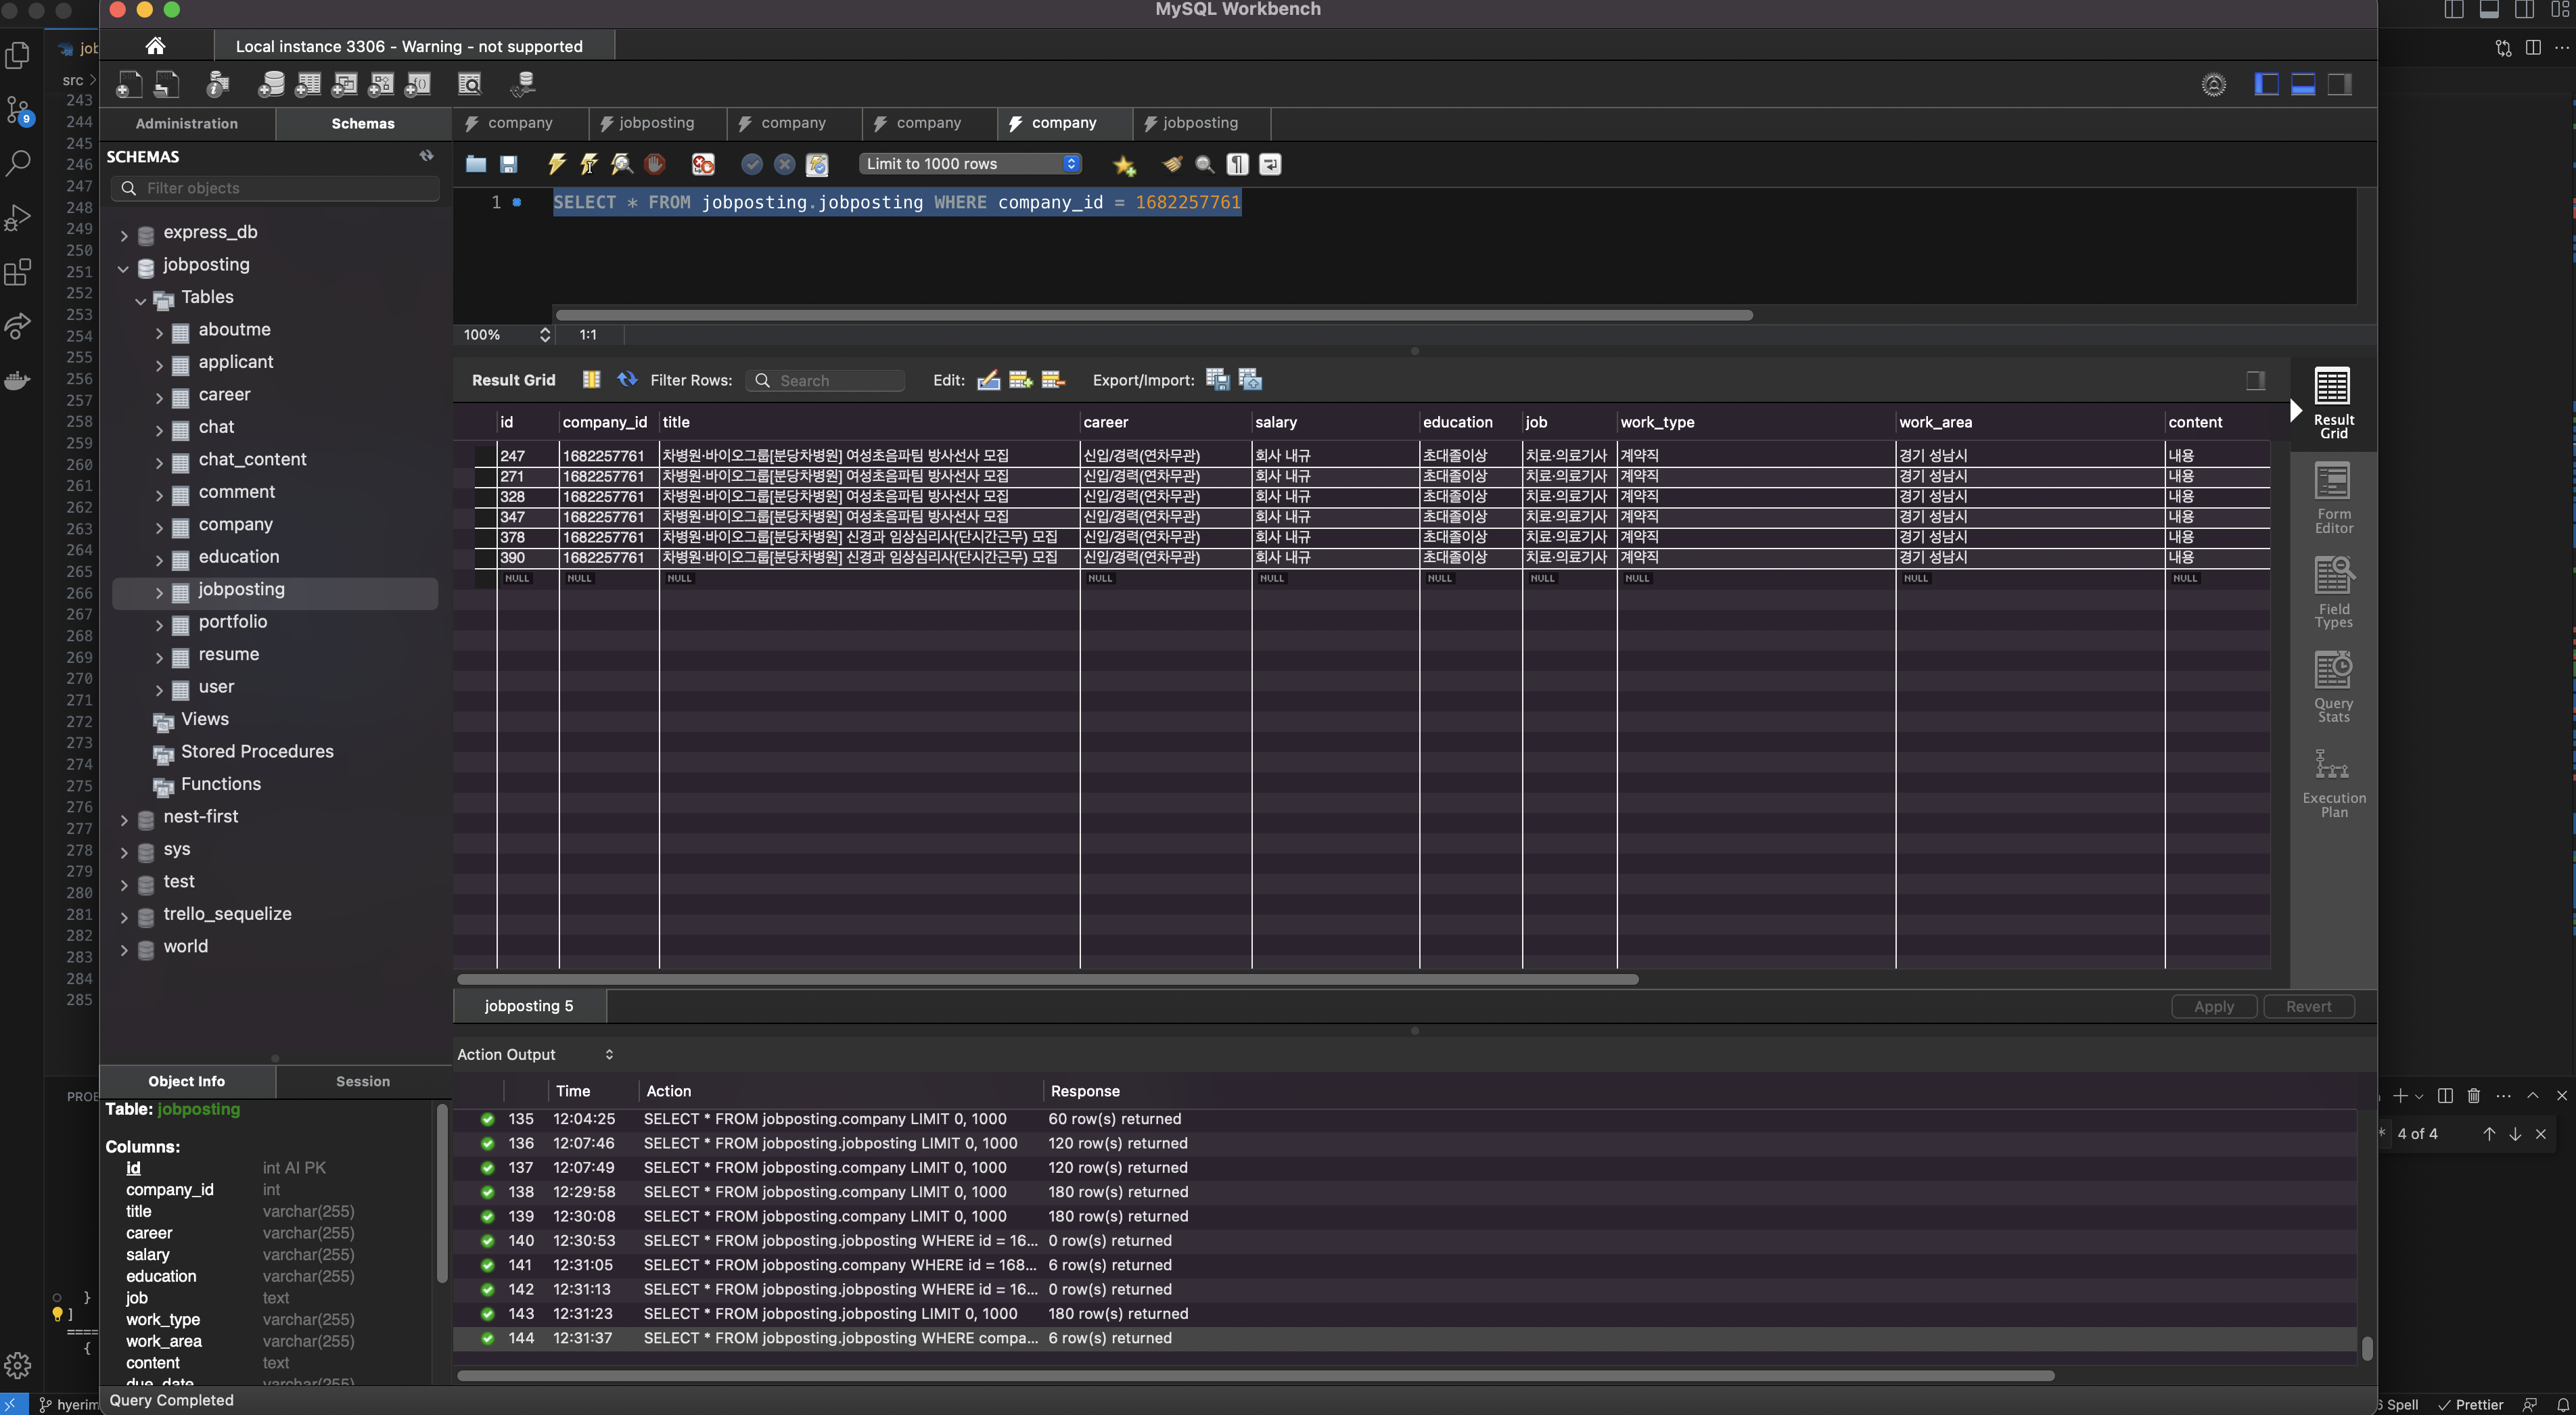Open the Form Editor view

(2333, 498)
